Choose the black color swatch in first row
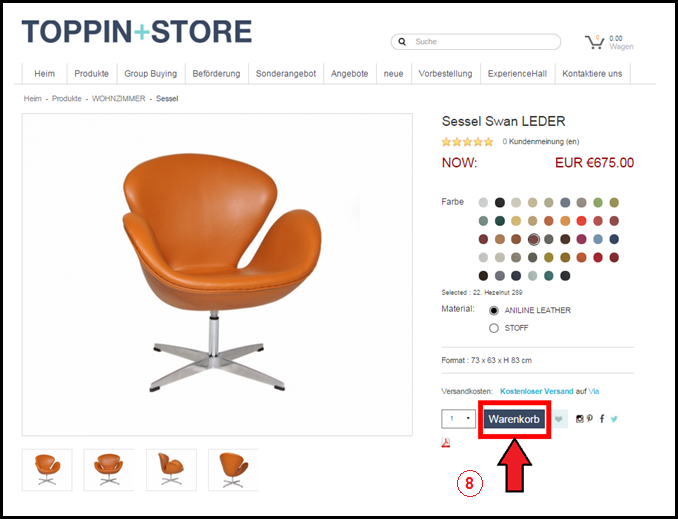The image size is (678, 519). click(500, 202)
